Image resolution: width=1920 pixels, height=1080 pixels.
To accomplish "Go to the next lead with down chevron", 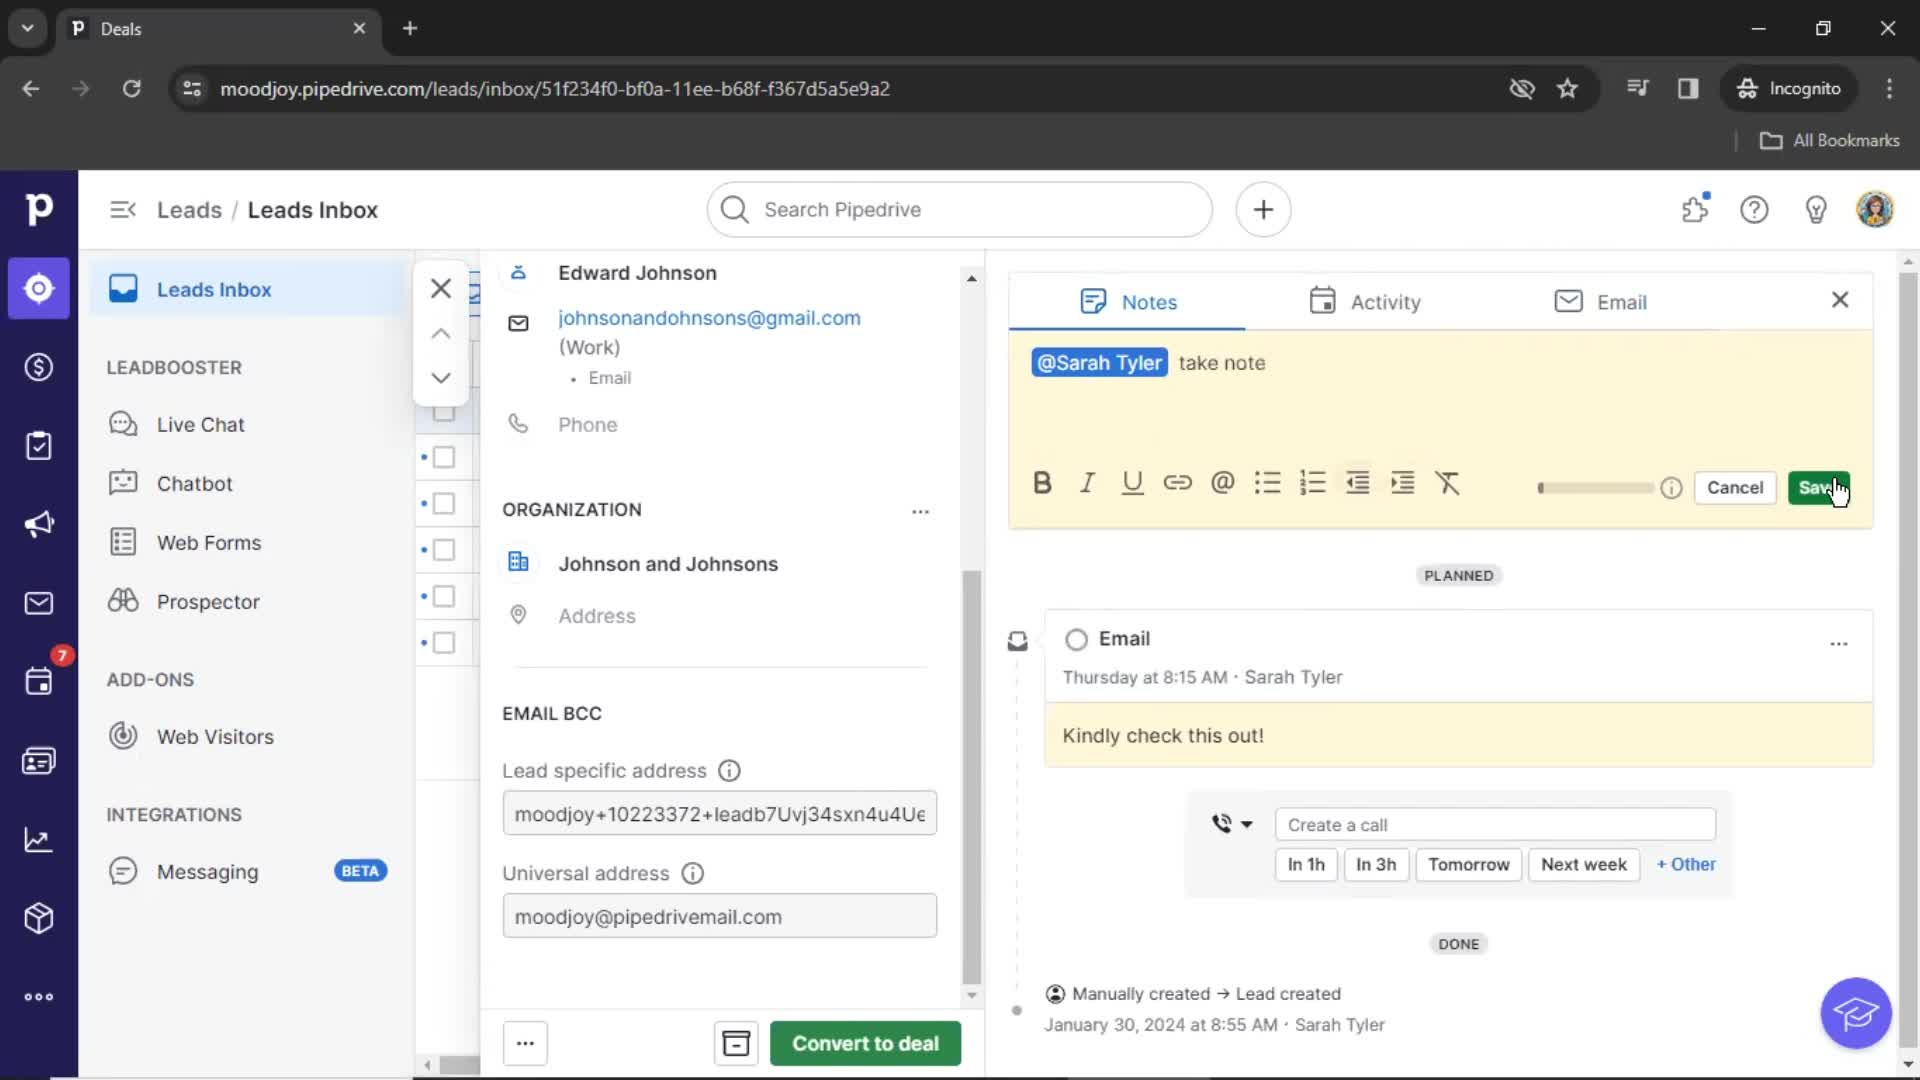I will [440, 378].
